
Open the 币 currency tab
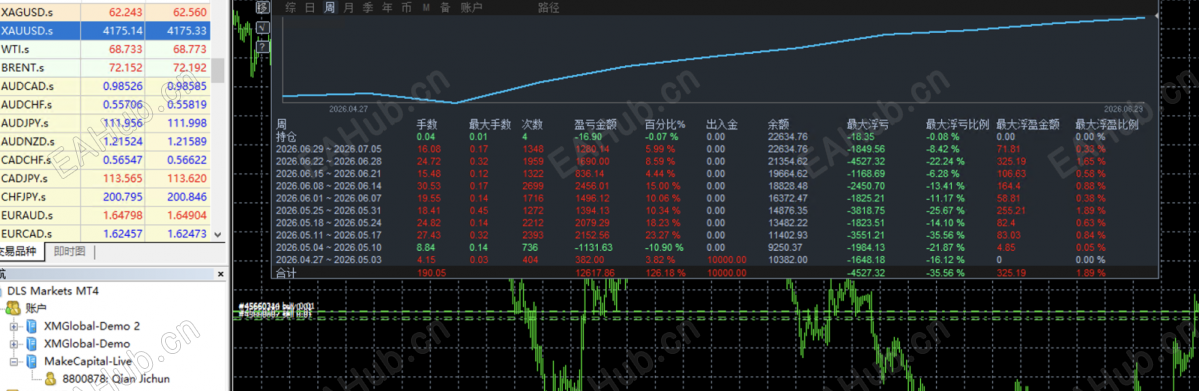pyautogui.click(x=406, y=8)
